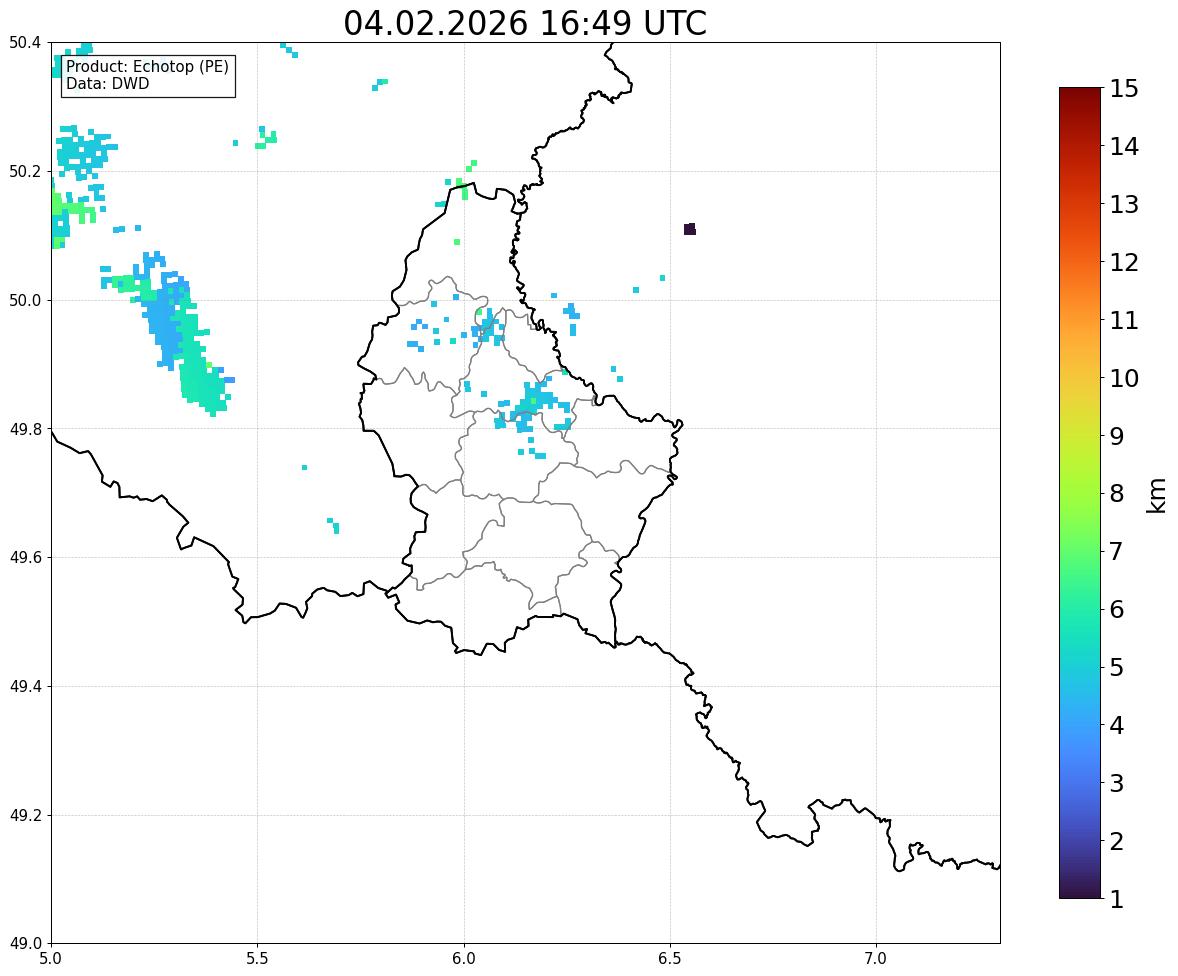Click the longitude tick label "6.0"
The height and width of the screenshot is (976, 1178).
pos(464,959)
